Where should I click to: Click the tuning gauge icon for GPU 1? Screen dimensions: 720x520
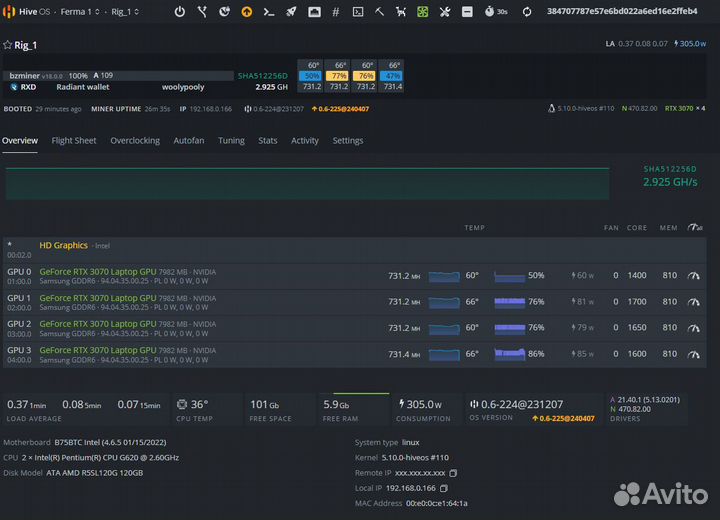693,302
